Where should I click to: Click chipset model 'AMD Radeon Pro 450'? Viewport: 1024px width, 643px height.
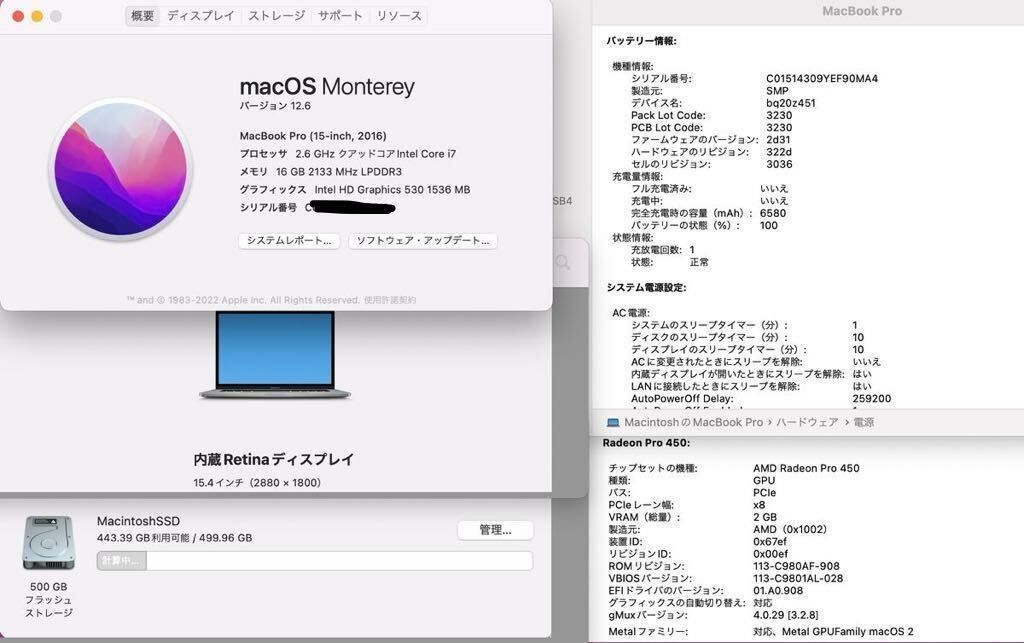807,468
